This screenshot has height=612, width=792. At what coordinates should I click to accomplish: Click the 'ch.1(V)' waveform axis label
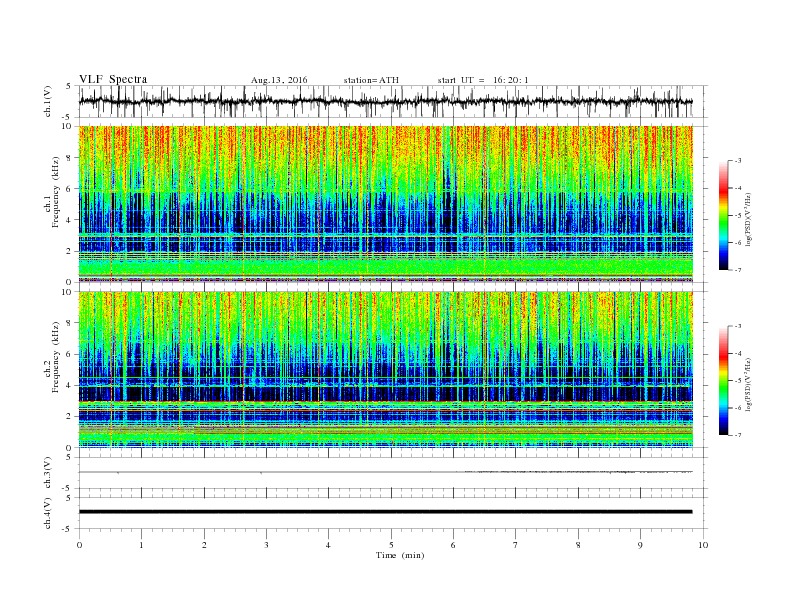point(47,101)
